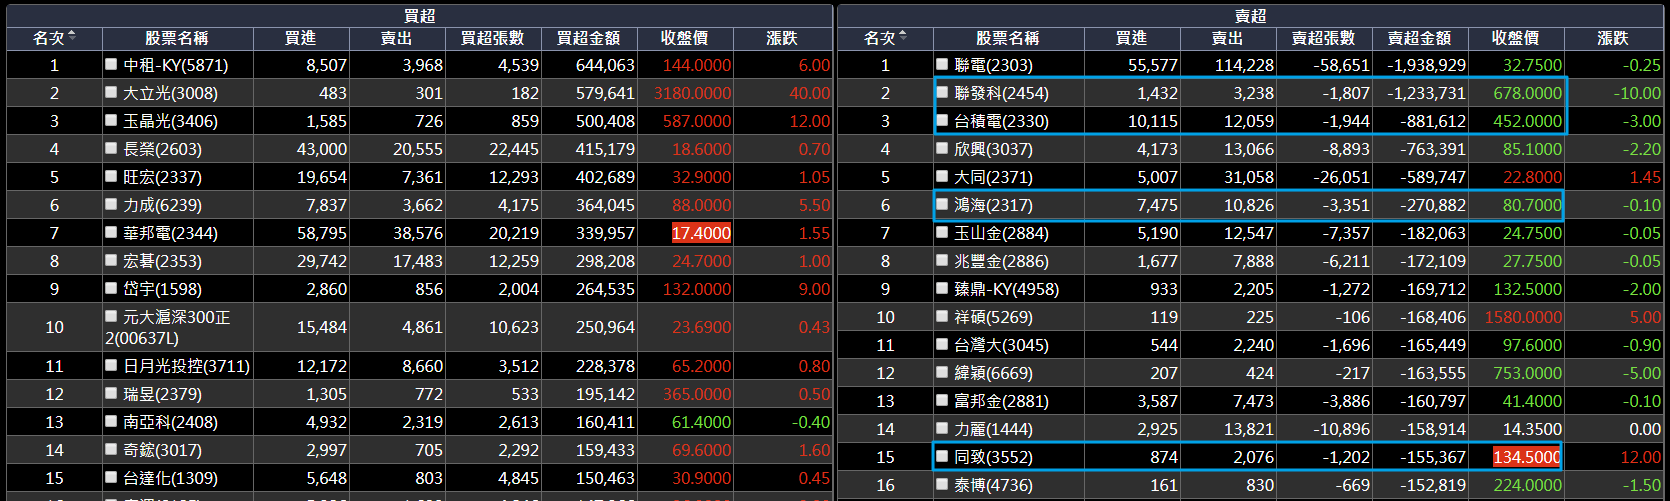Screen dimensions: 1670x501
Task: Open stock 欣興(3037)
Action: click(993, 149)
